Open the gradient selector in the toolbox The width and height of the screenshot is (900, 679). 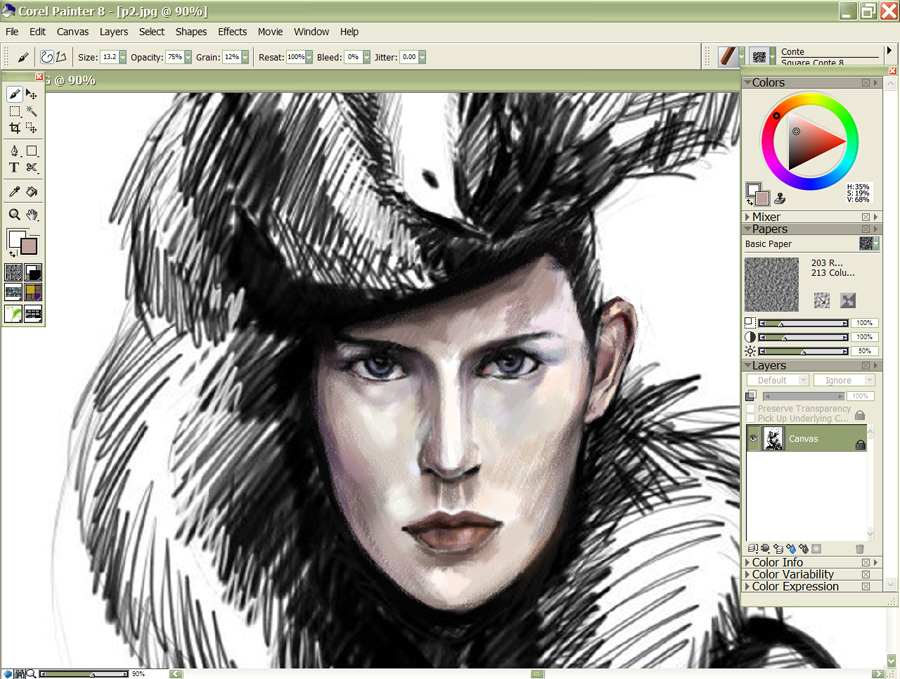pyautogui.click(x=33, y=272)
